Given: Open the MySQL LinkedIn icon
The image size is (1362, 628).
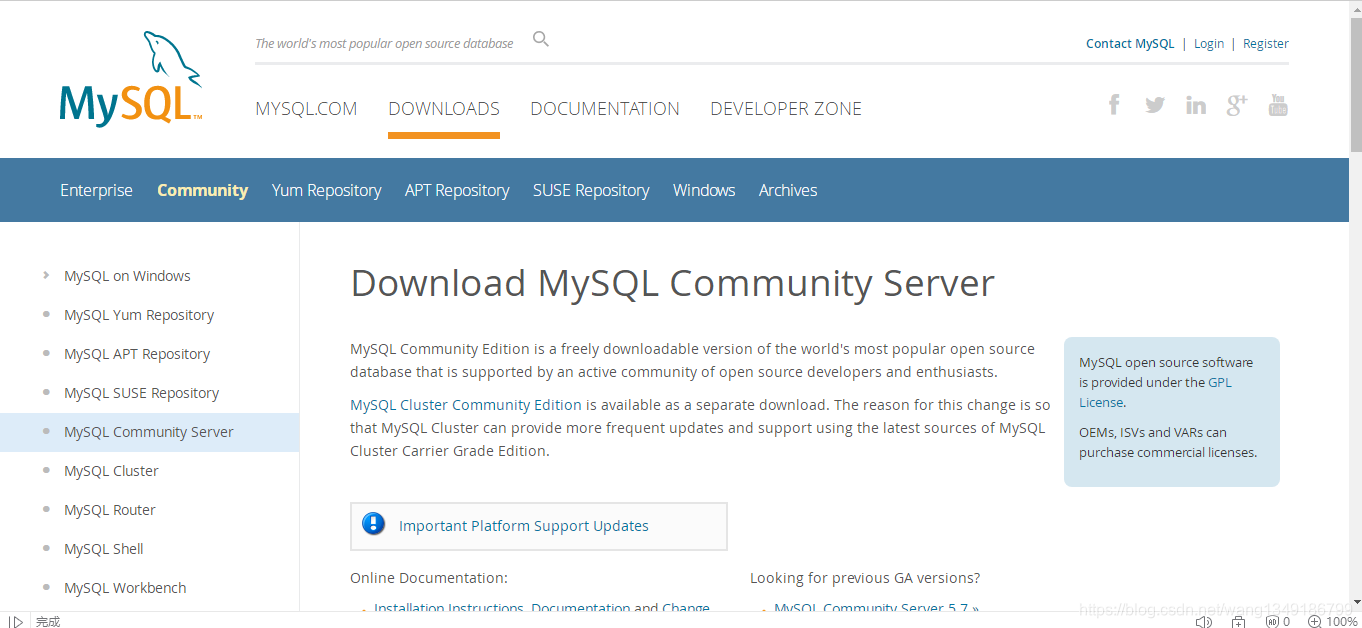Looking at the screenshot, I should pyautogui.click(x=1196, y=105).
